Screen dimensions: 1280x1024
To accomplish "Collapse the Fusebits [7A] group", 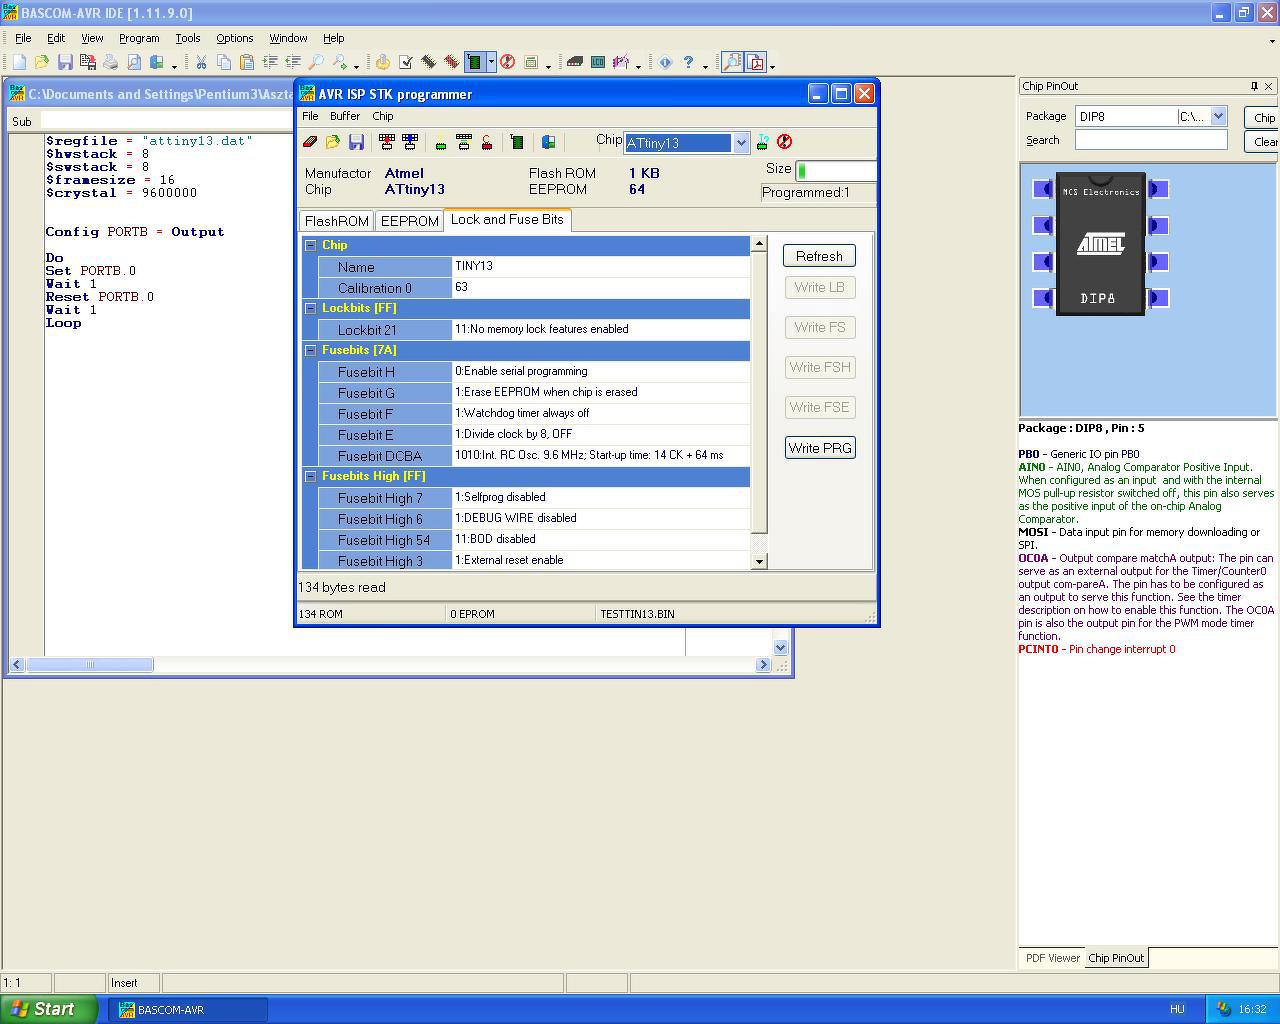I will 310,350.
